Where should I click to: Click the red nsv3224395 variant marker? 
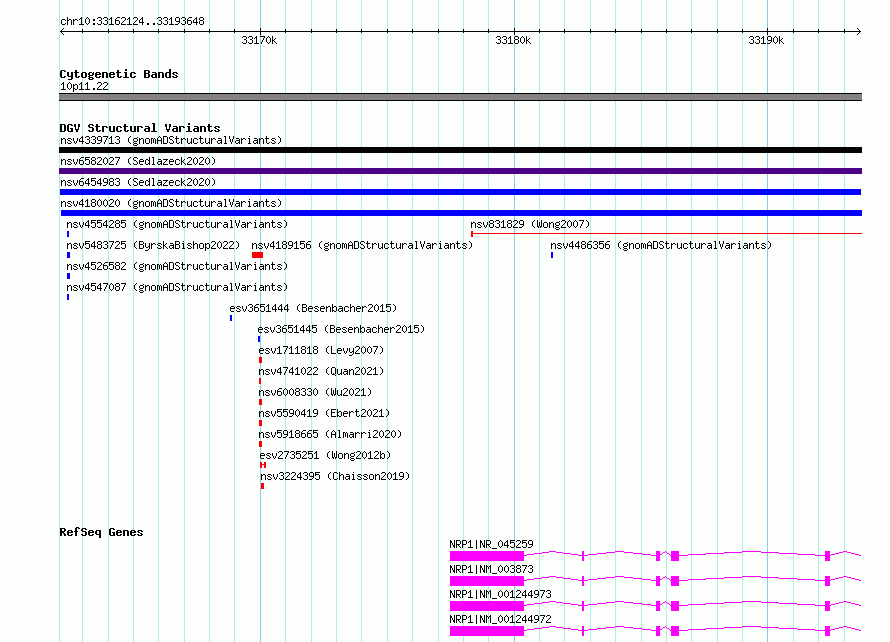click(262, 486)
